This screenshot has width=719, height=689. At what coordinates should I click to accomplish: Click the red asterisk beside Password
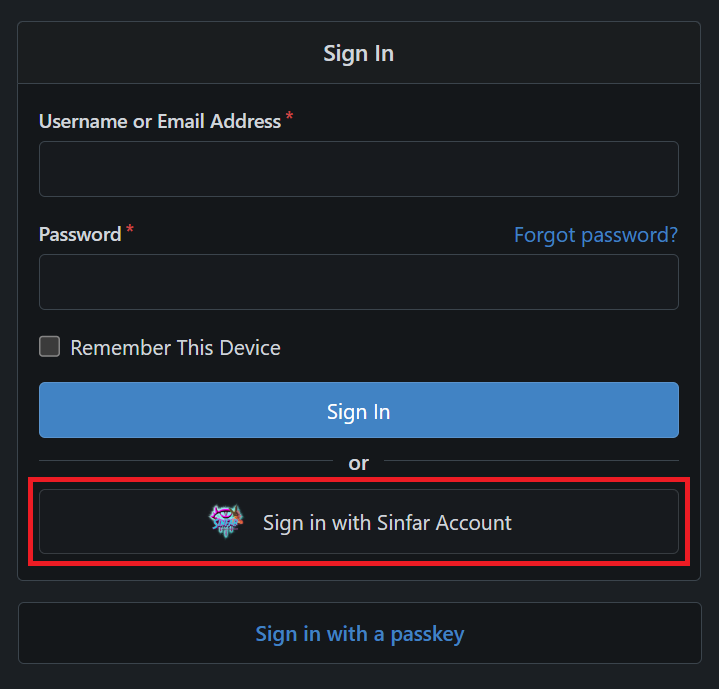(130, 229)
